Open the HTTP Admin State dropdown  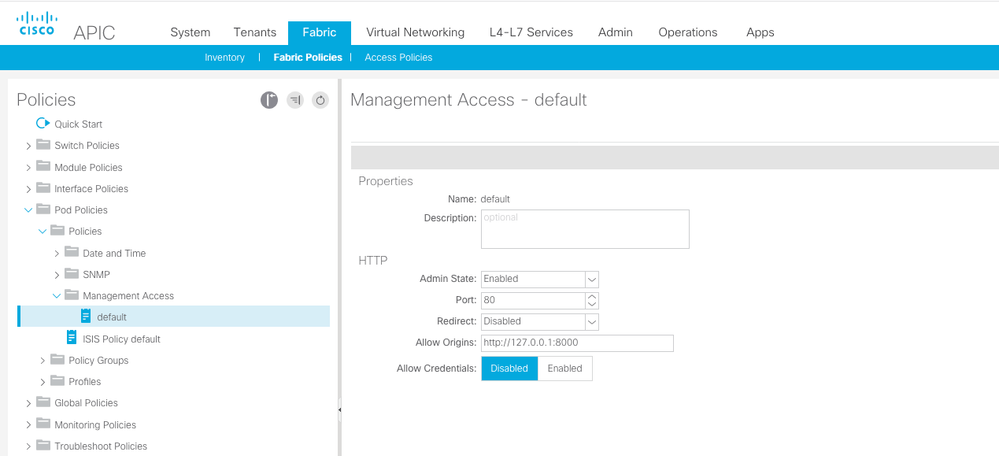coord(592,279)
